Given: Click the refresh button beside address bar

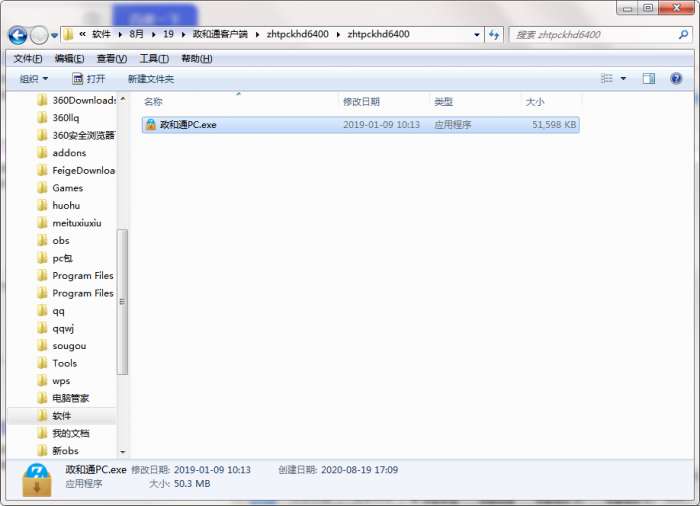Looking at the screenshot, I should click(x=494, y=34).
